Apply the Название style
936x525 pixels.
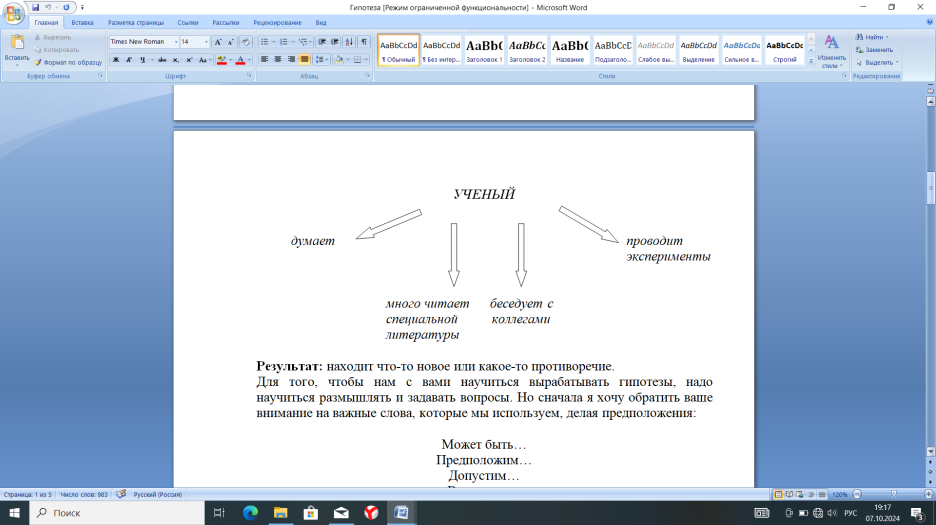click(570, 50)
